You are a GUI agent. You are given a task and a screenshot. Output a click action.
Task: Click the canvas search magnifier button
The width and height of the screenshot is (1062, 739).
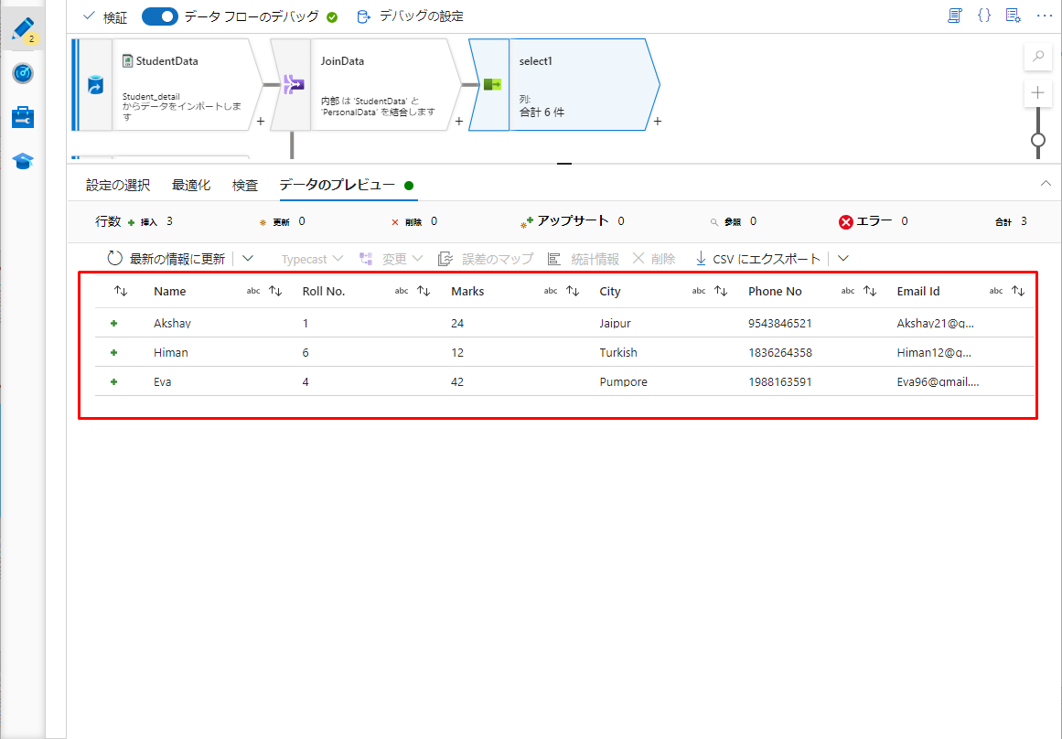pos(1038,57)
